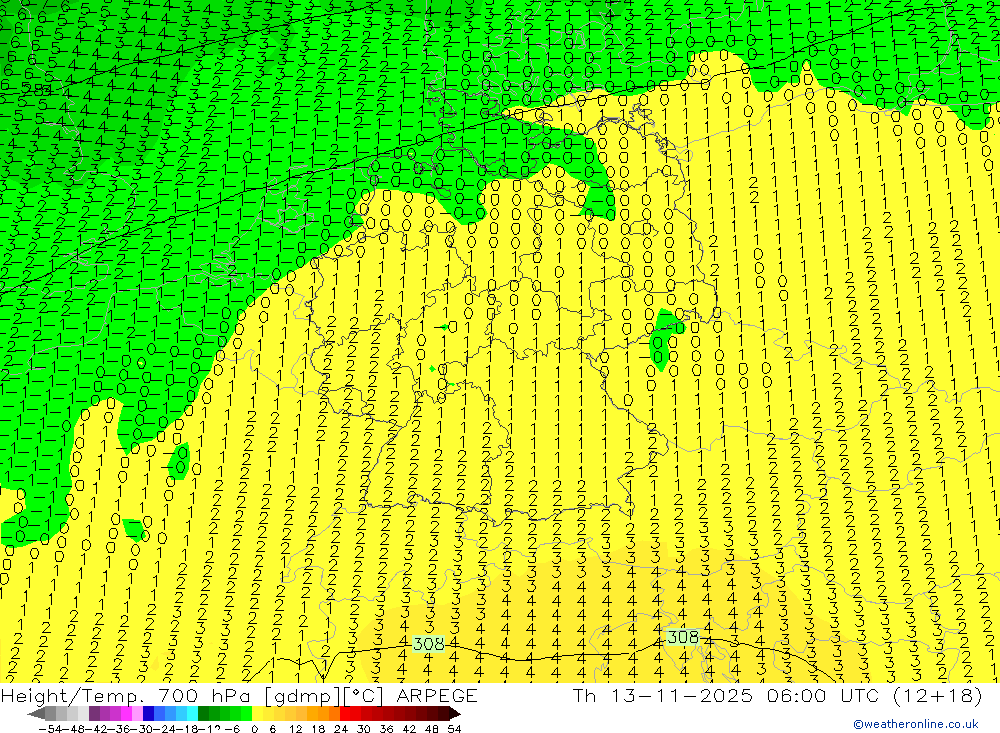This screenshot has width=1000, height=733.
Task: Click the cyan swatch in the temperature legend
Action: click(192, 714)
